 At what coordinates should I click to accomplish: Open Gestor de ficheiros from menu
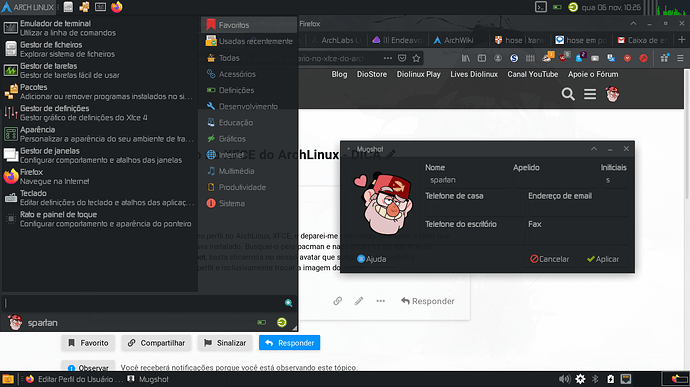[x=99, y=49]
